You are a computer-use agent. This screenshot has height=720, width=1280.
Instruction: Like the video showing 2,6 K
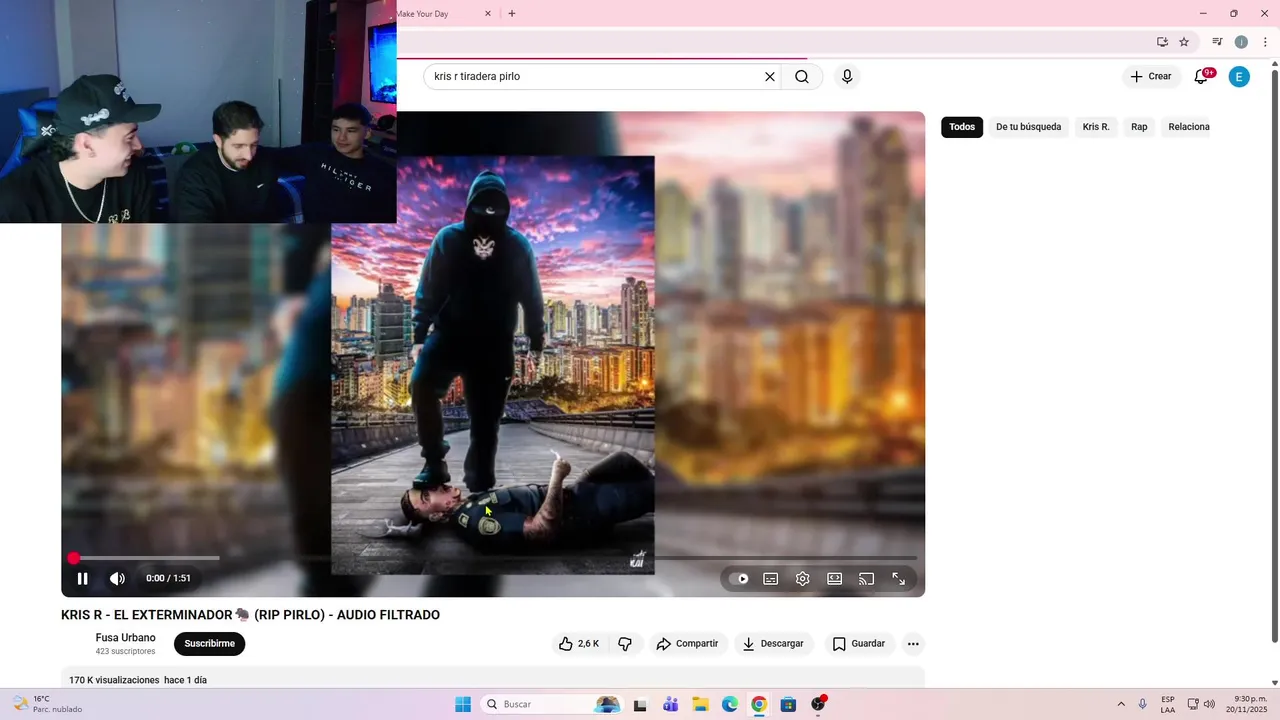(x=579, y=644)
